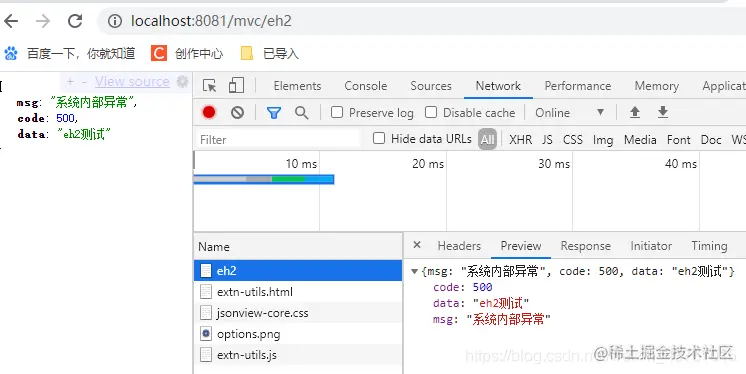Reload the page with the refresh icon
Viewport: 746px width, 374px height.
(75, 21)
